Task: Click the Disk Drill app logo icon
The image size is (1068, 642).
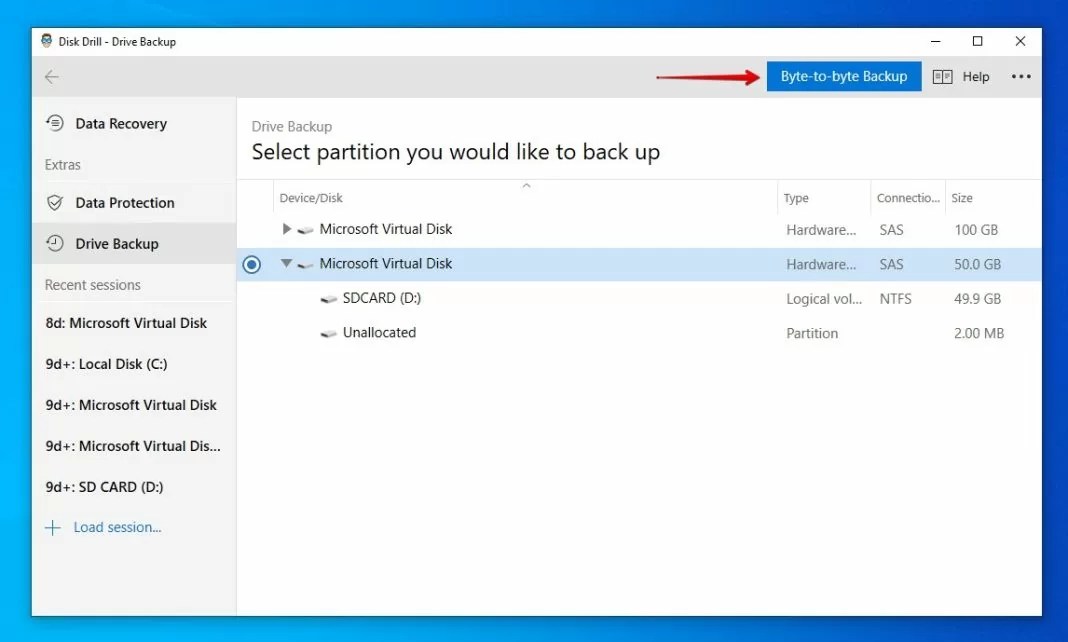Action: coord(46,41)
